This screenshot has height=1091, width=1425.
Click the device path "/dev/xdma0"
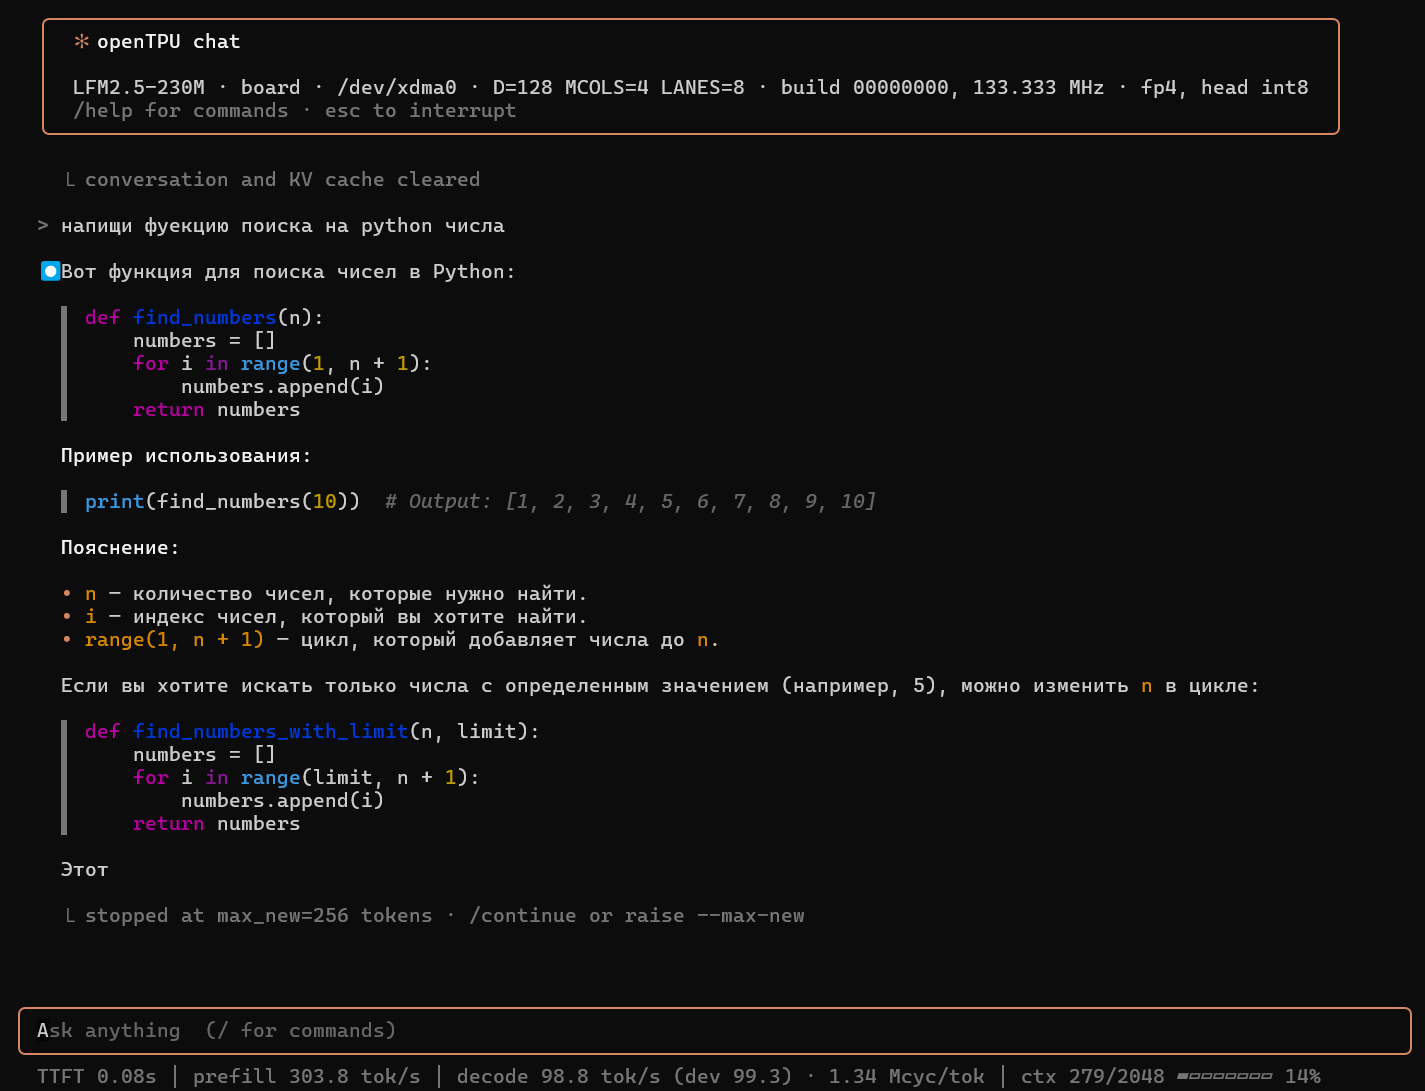pos(397,88)
